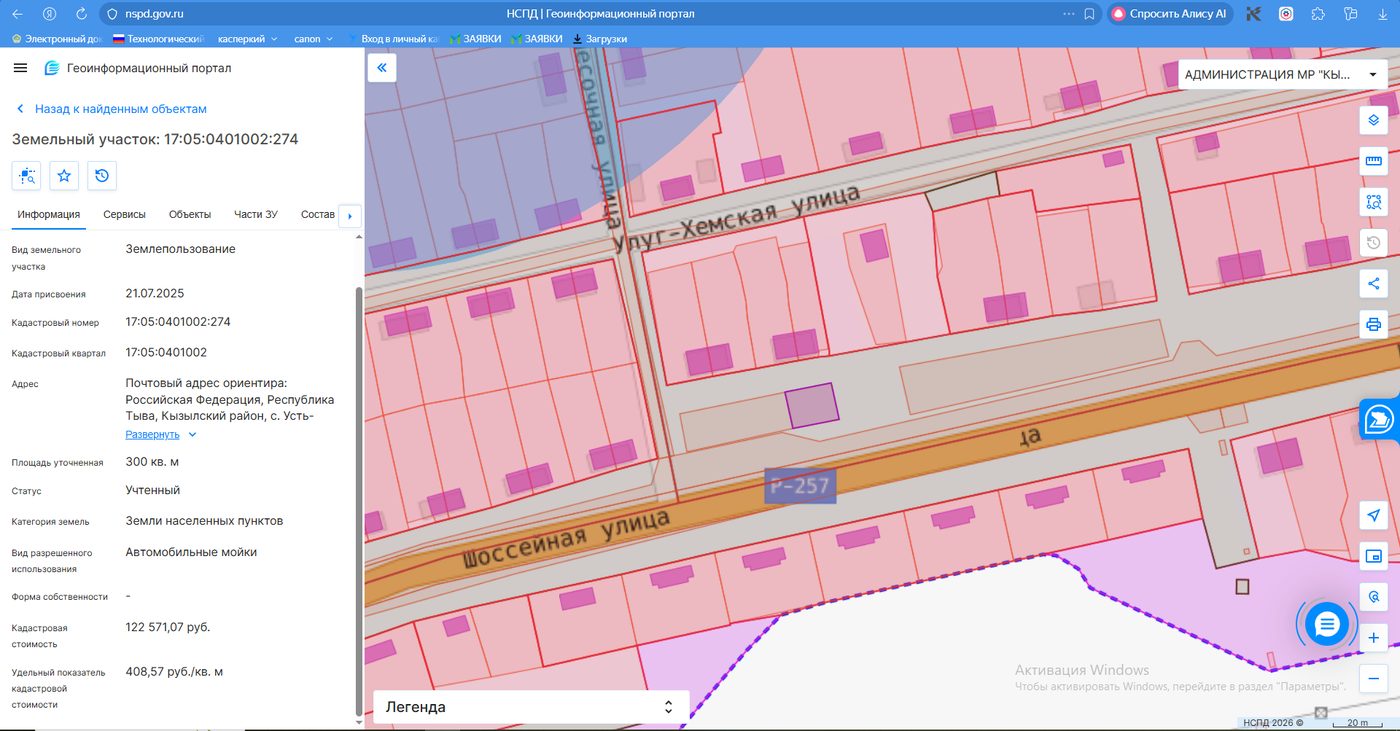The image size is (1400, 731).
Task: Print the map
Action: pos(1373,325)
